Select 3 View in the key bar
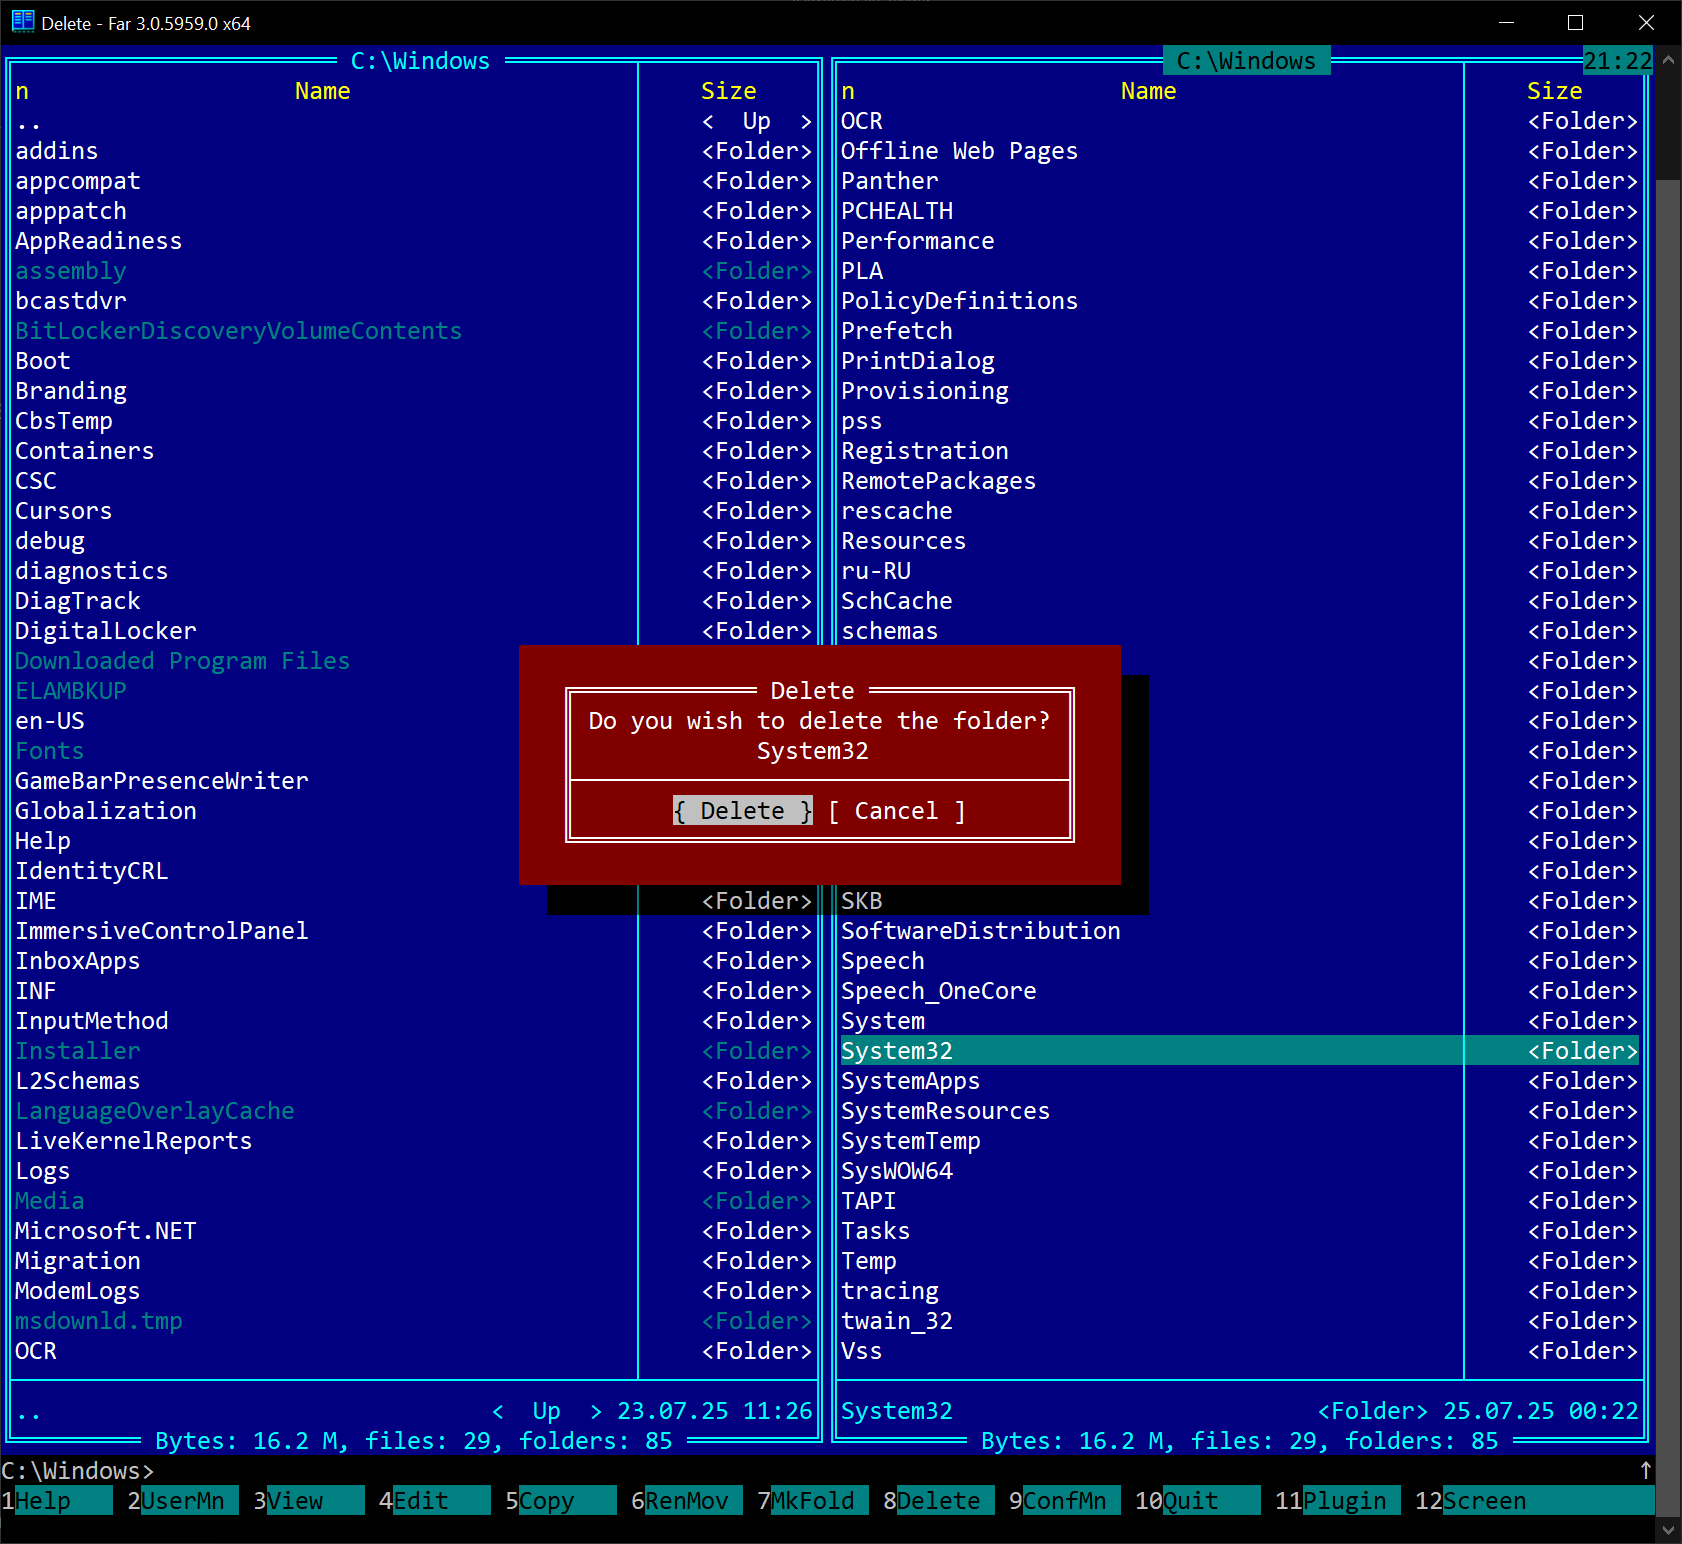1682x1544 pixels. [x=309, y=1501]
